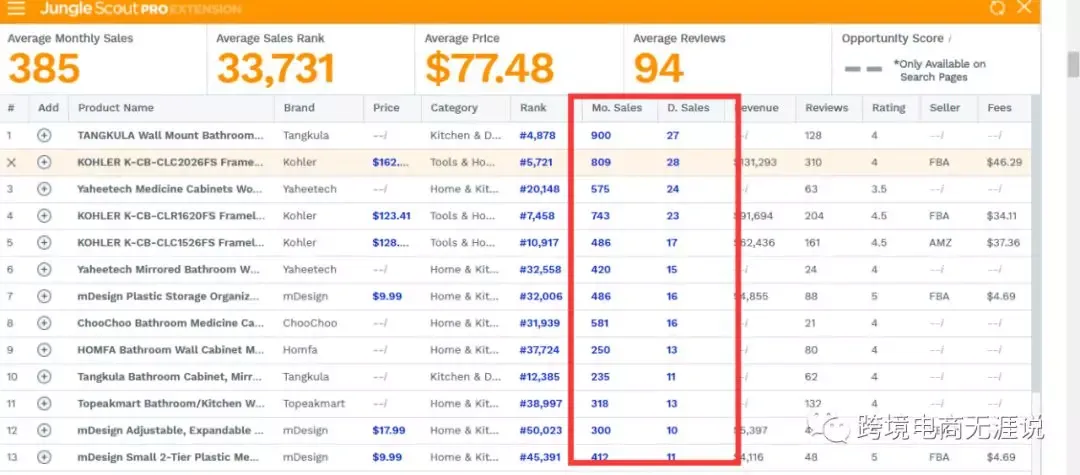Sort by Fees column header

coord(999,108)
